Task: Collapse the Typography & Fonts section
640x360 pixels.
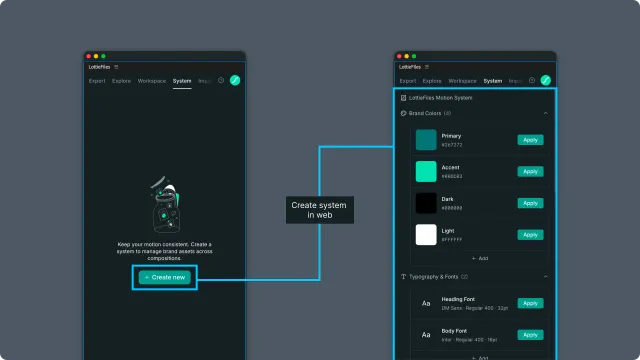Action: click(x=546, y=277)
